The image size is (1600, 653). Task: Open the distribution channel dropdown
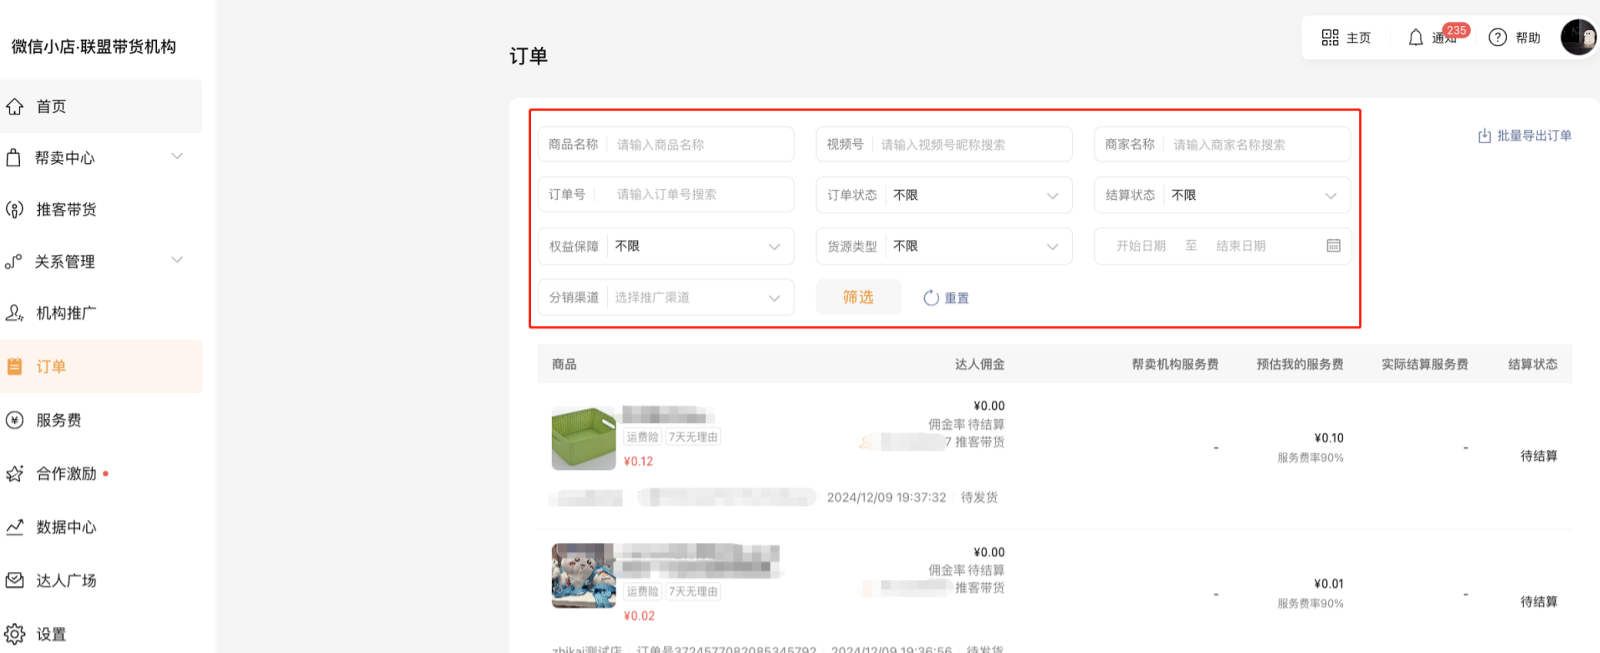click(x=666, y=298)
